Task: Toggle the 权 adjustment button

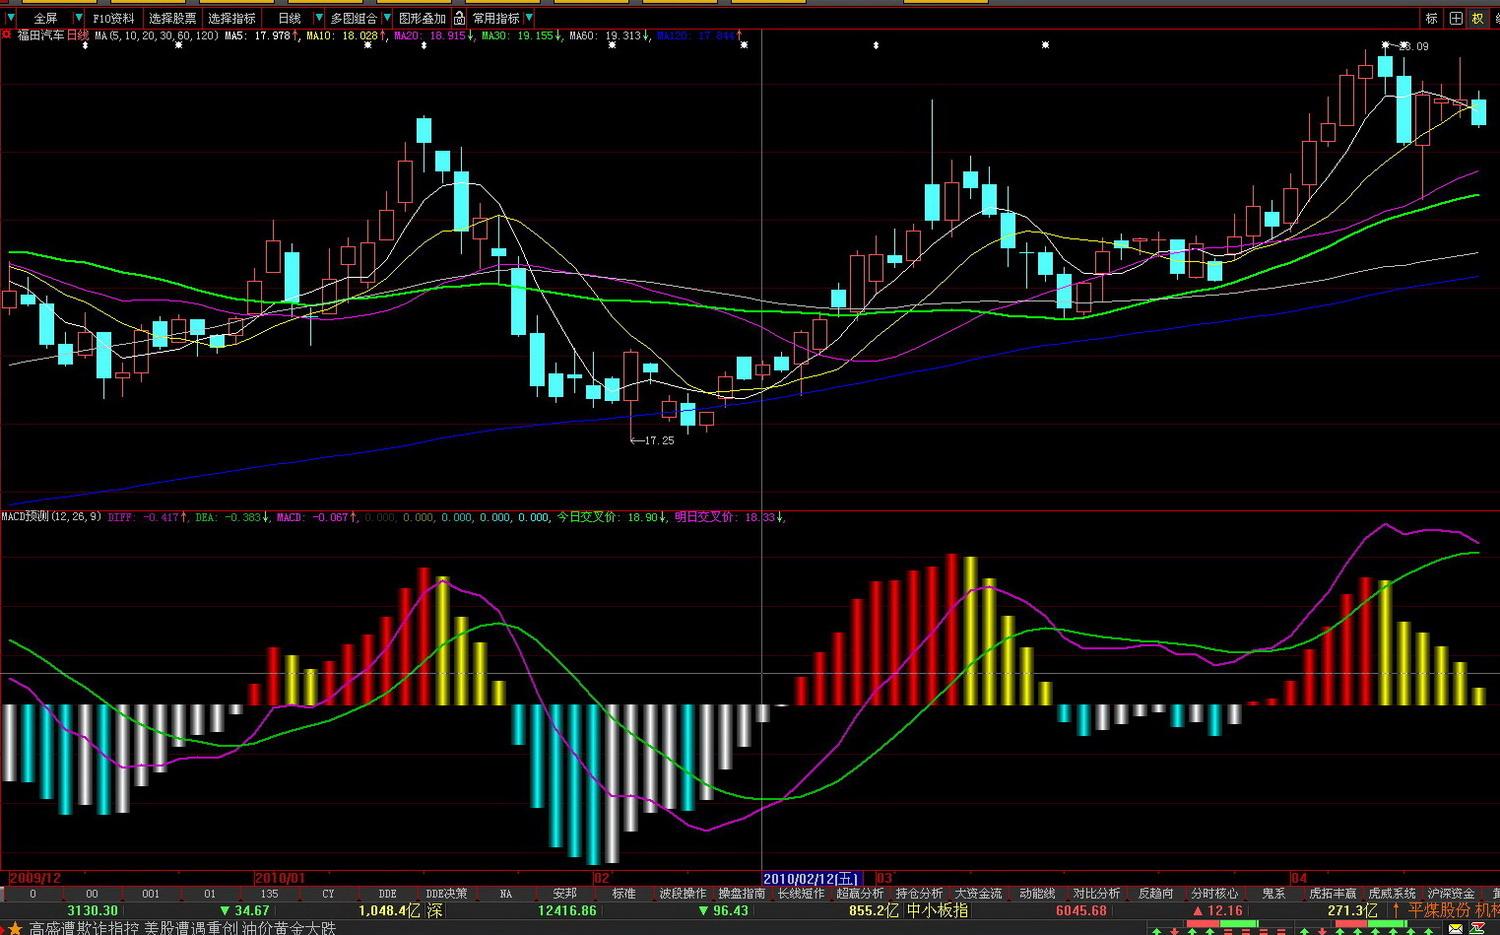Action: [1478, 18]
